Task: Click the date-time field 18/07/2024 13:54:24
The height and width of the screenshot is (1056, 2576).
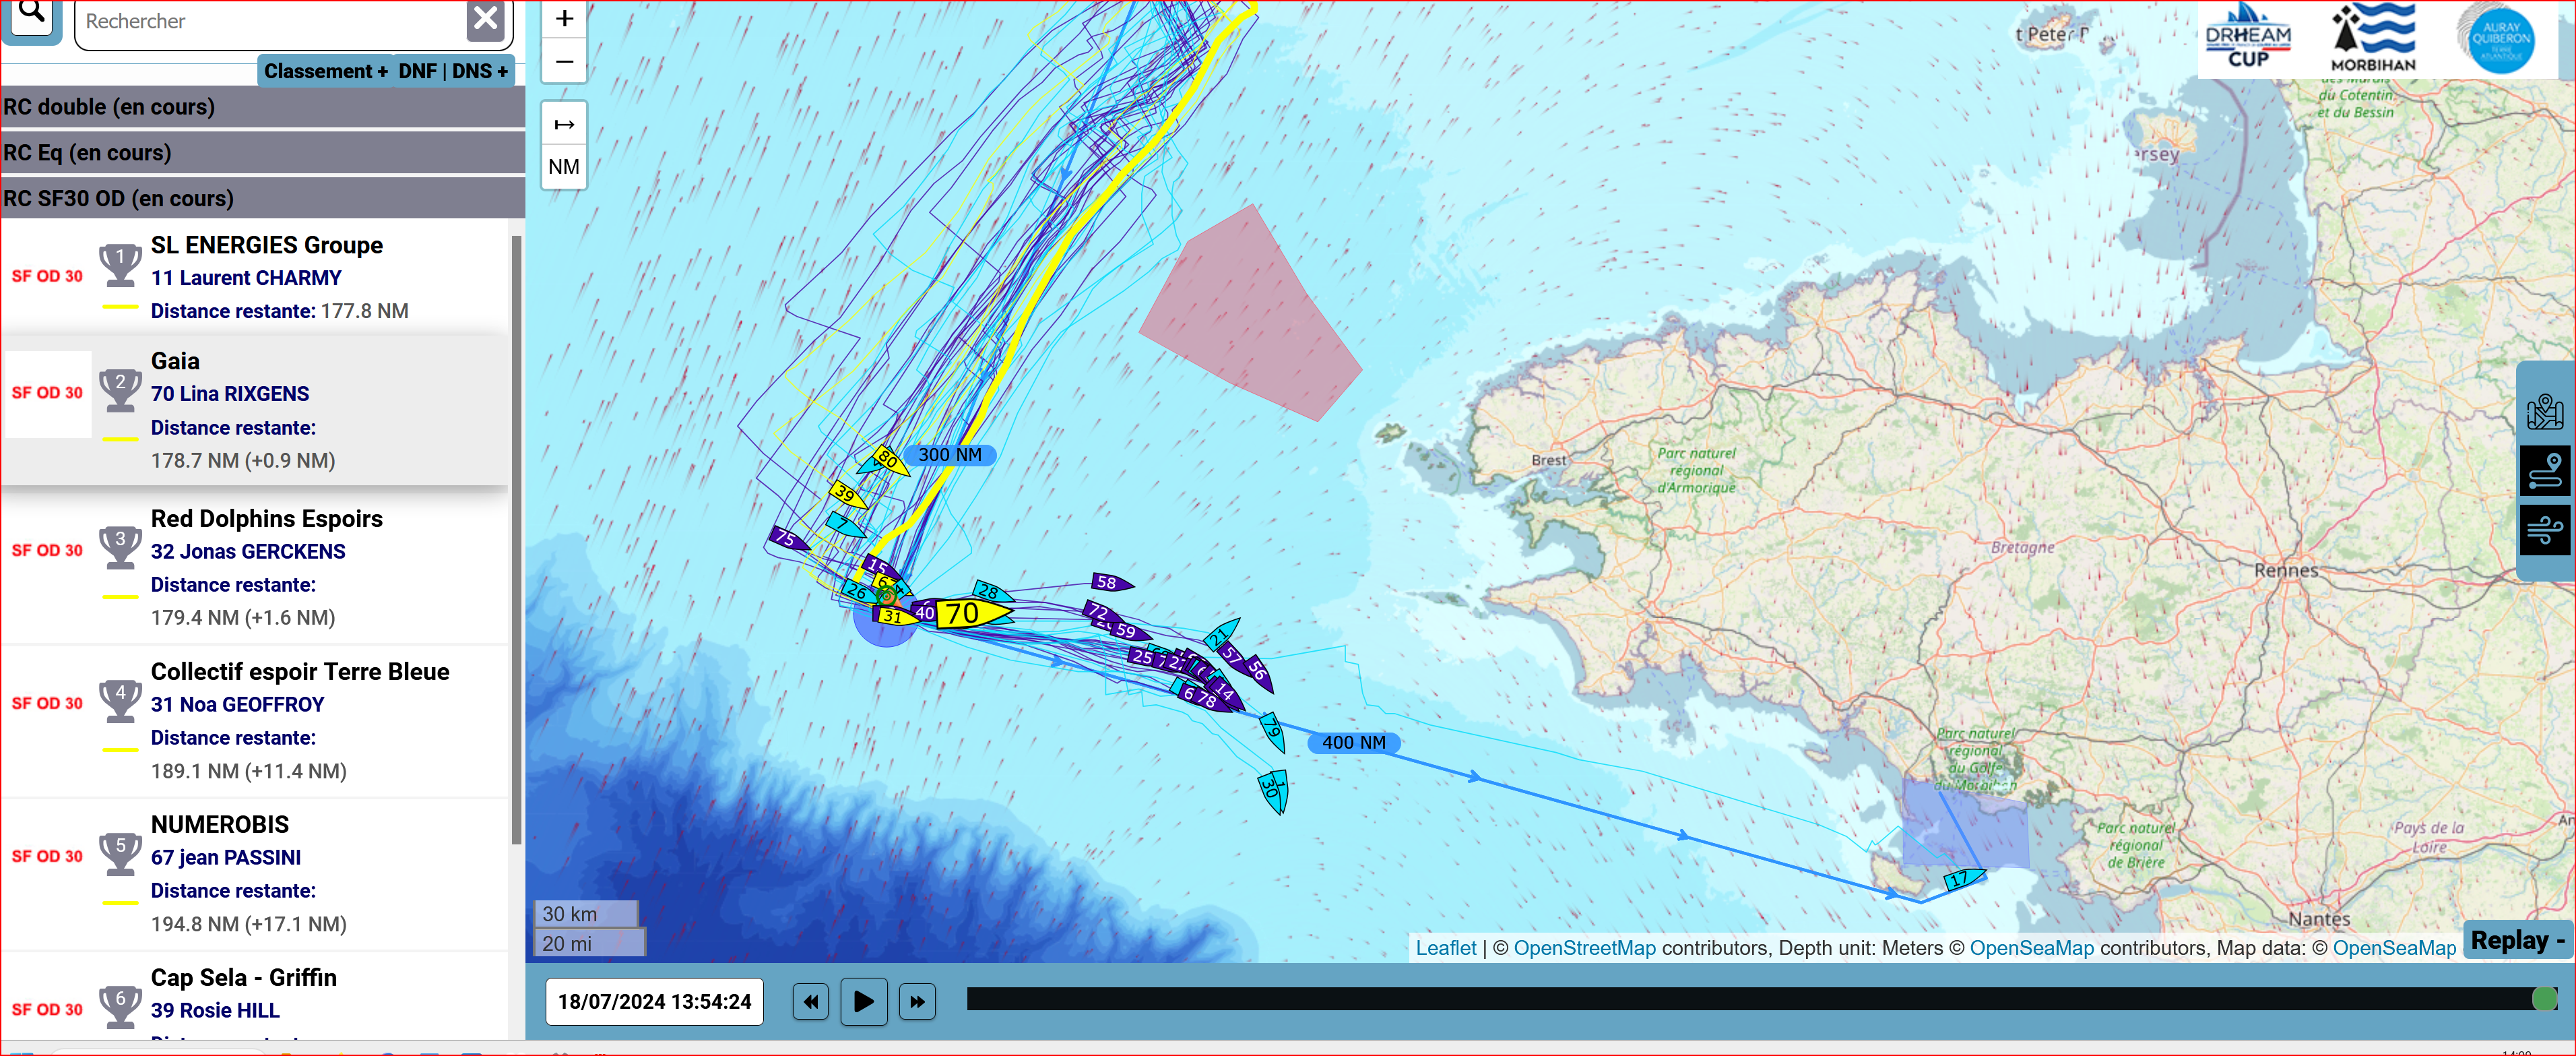Action: click(x=654, y=1001)
